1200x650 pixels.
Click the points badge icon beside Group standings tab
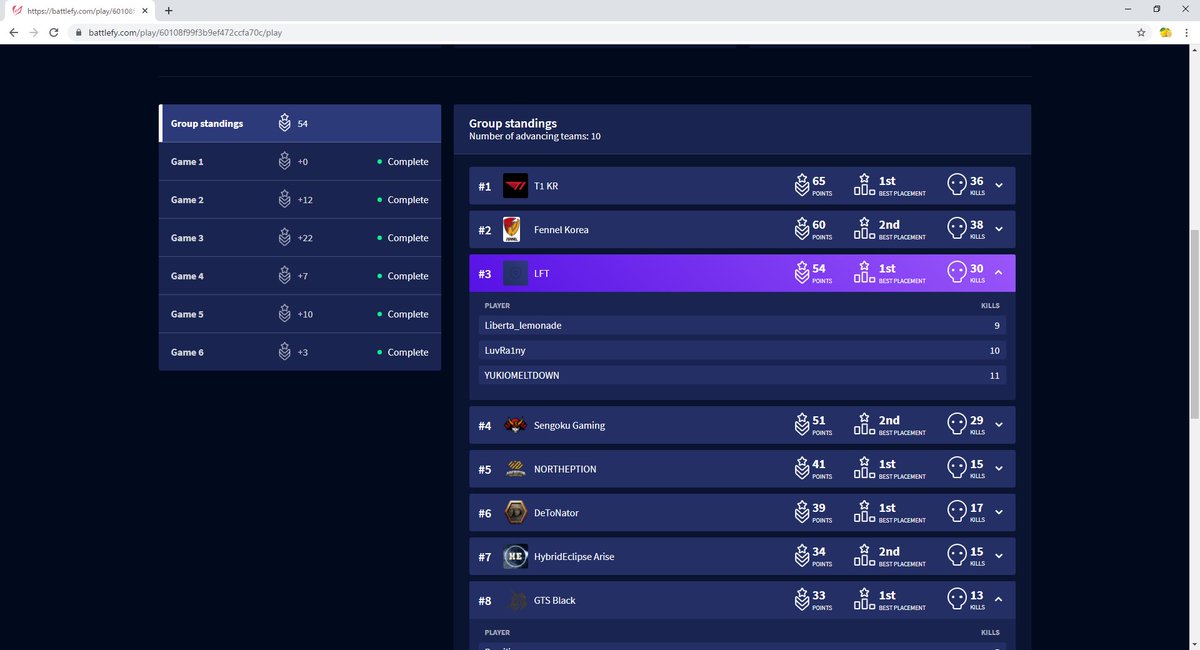click(285, 123)
